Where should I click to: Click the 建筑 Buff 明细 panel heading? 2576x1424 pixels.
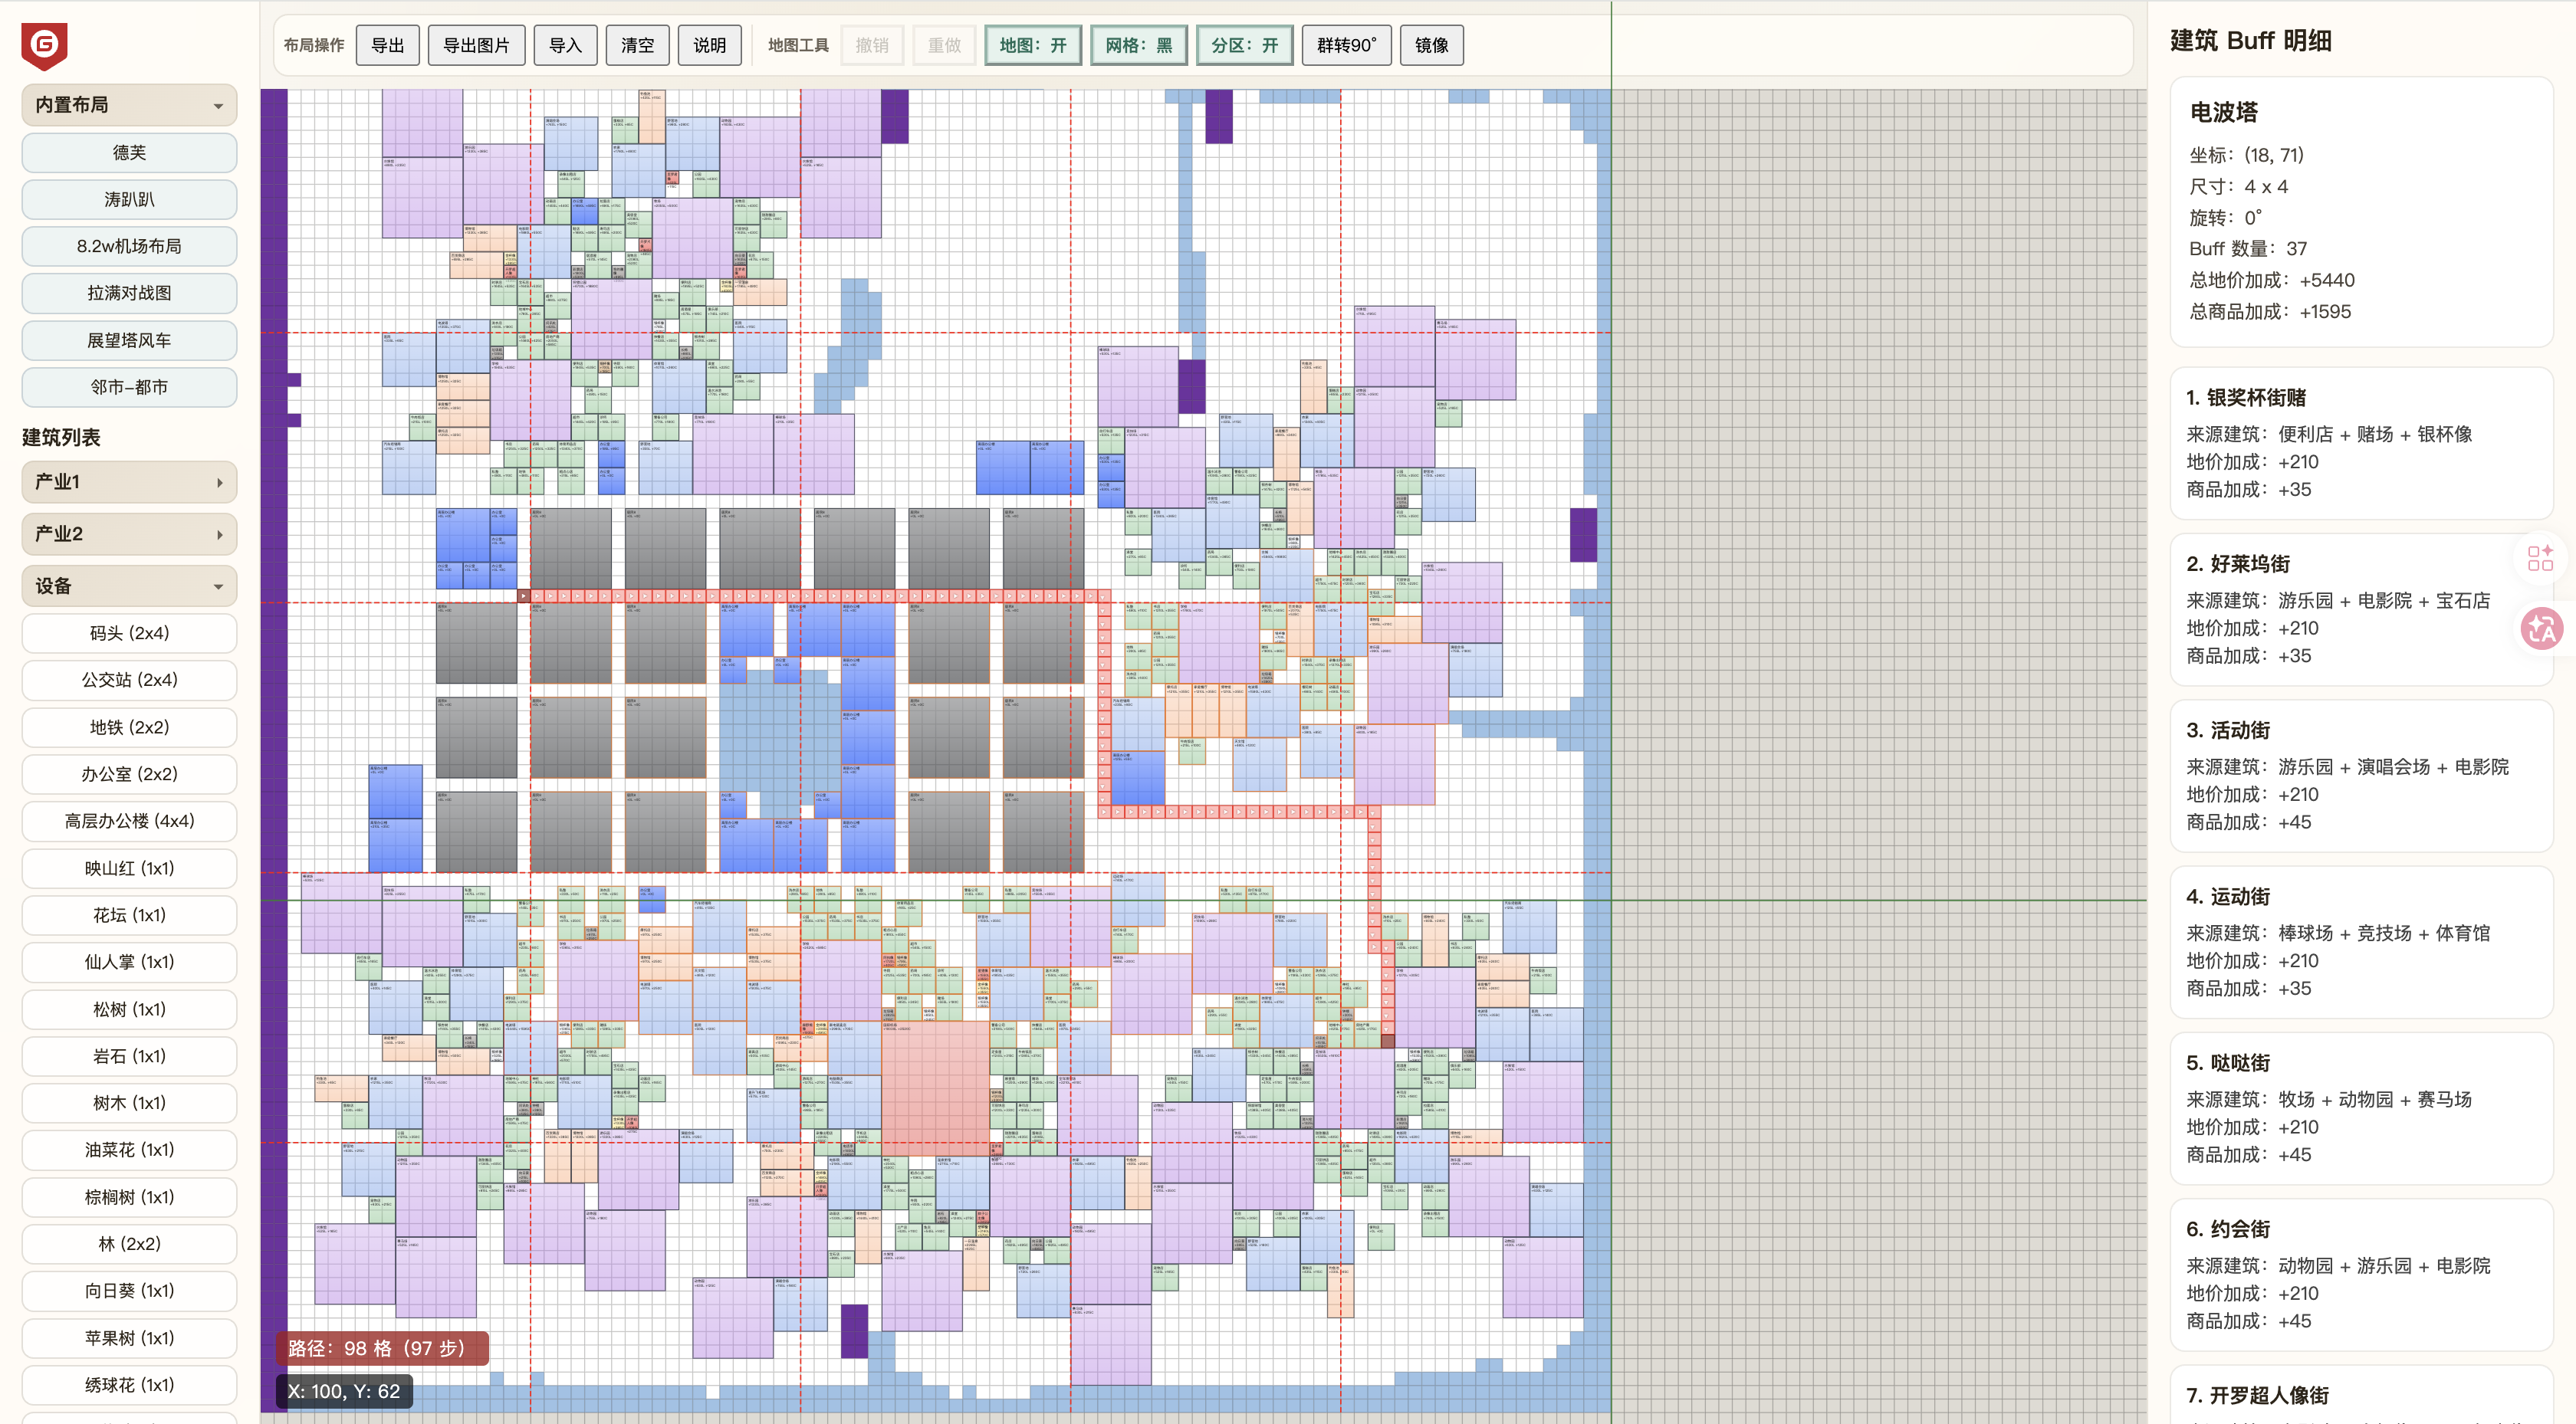click(2250, 40)
